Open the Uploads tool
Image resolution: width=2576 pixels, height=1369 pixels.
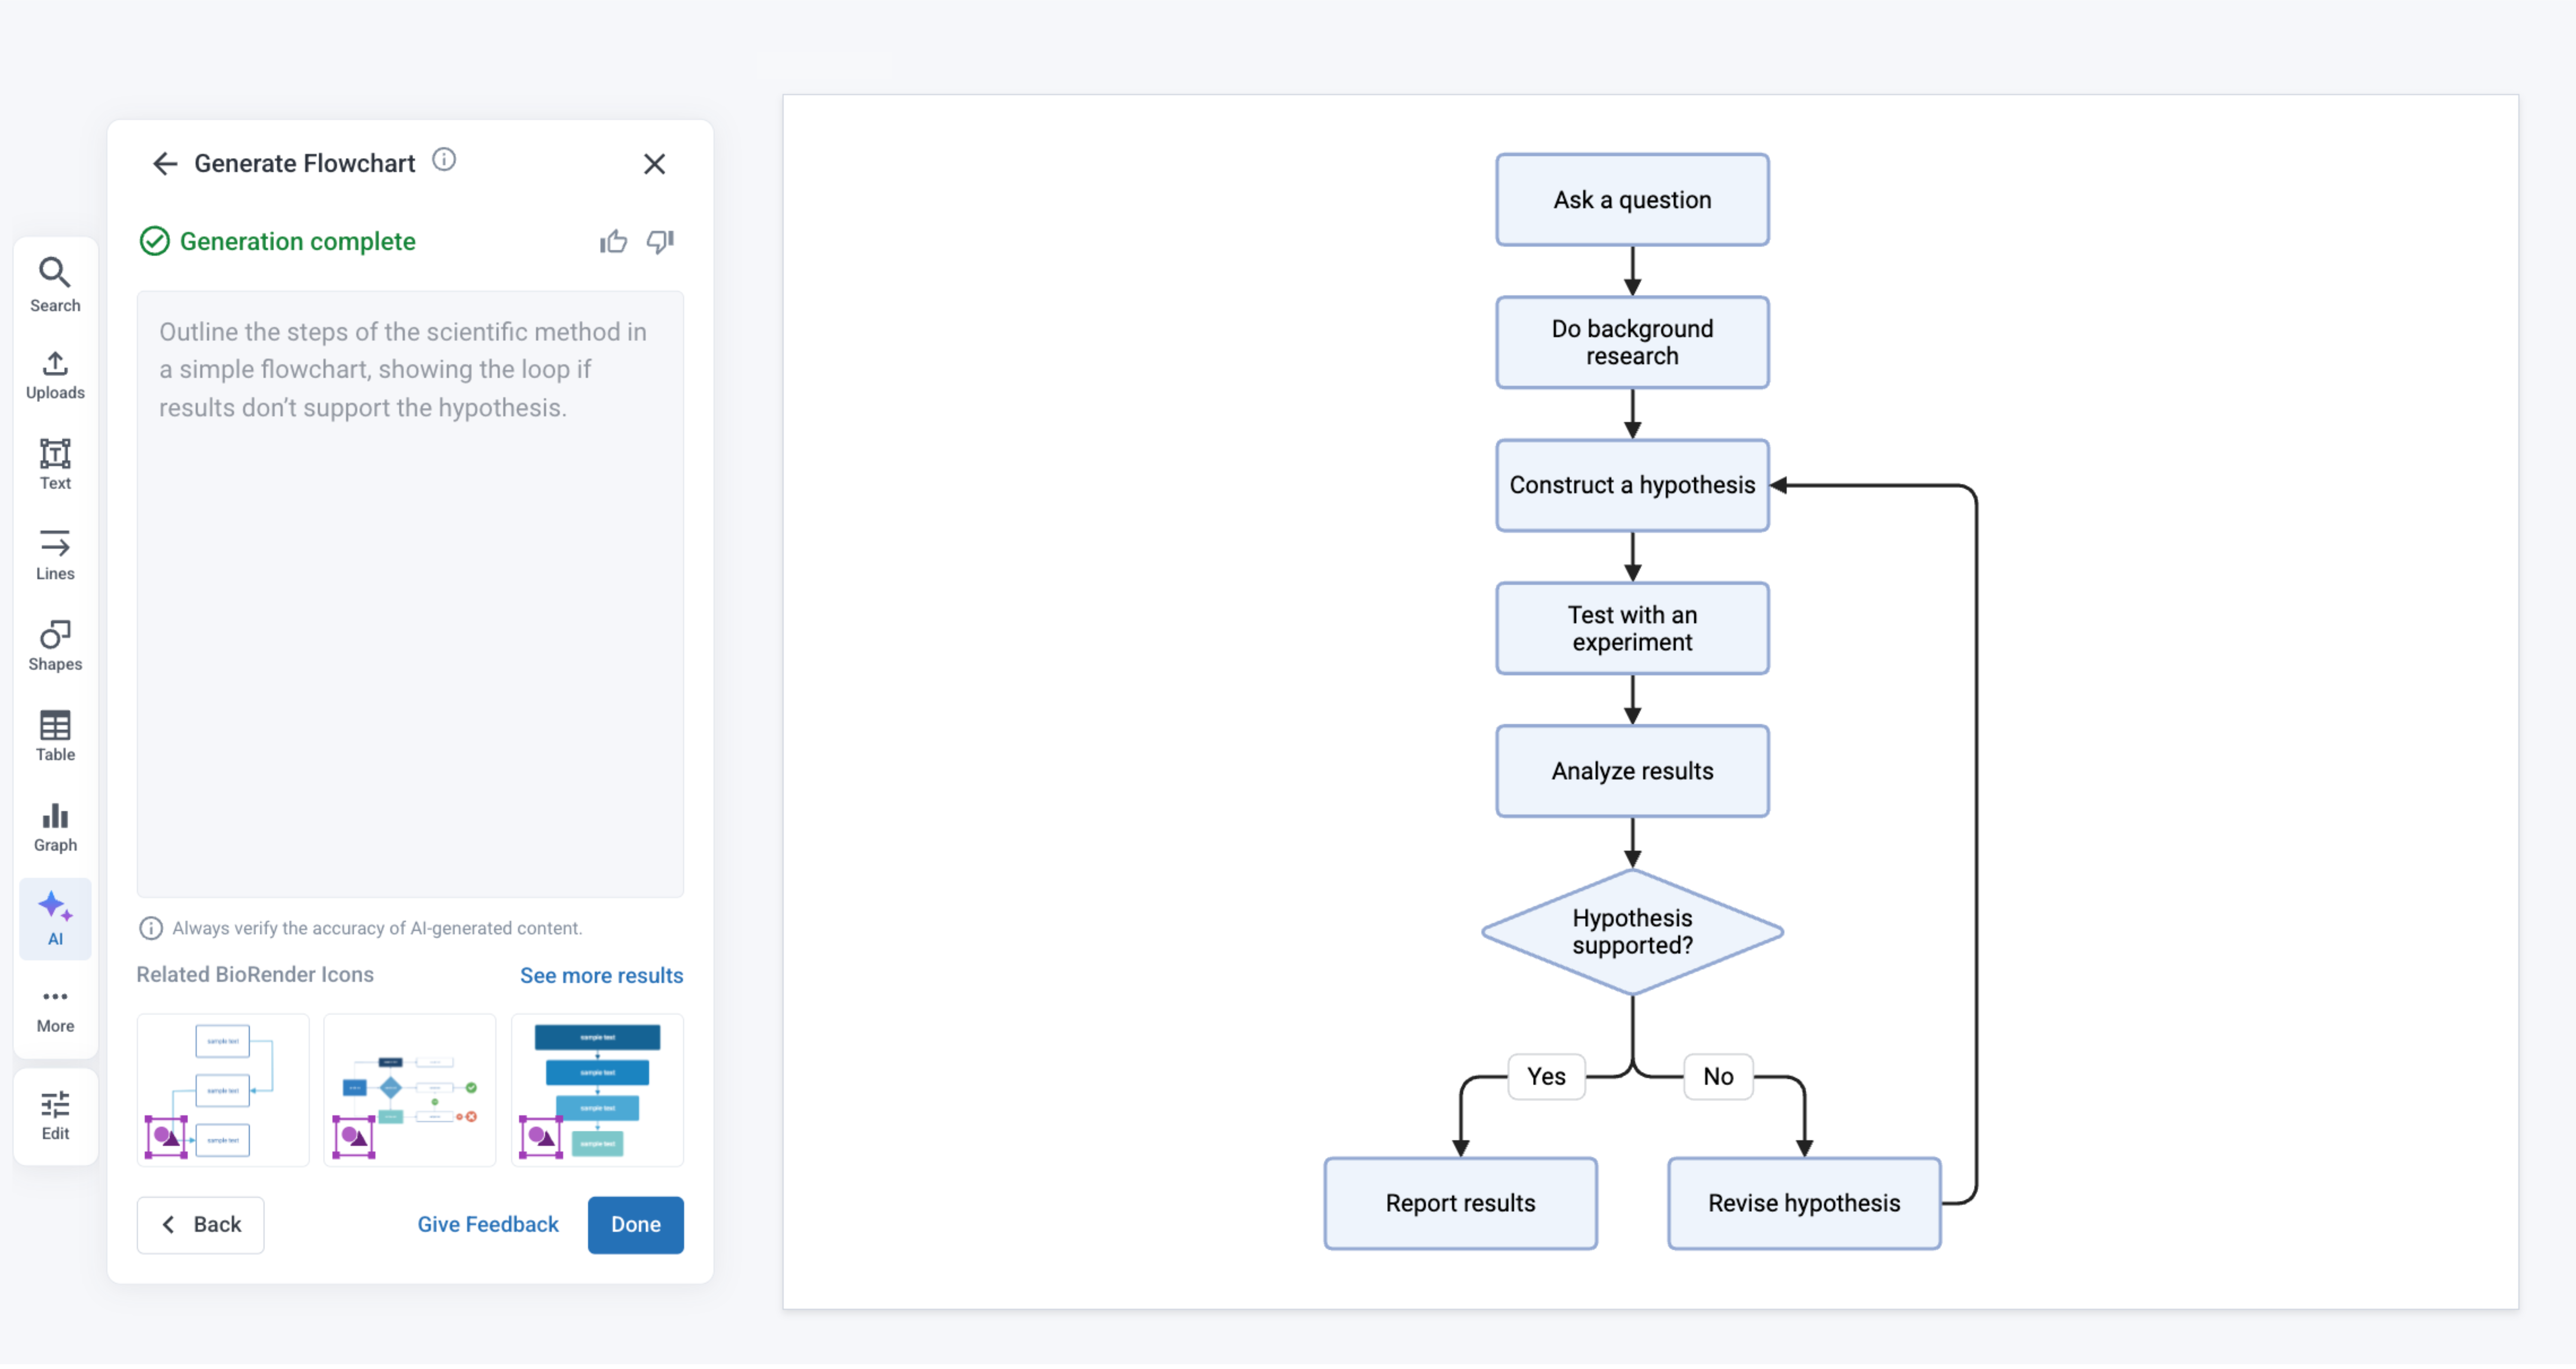(55, 375)
